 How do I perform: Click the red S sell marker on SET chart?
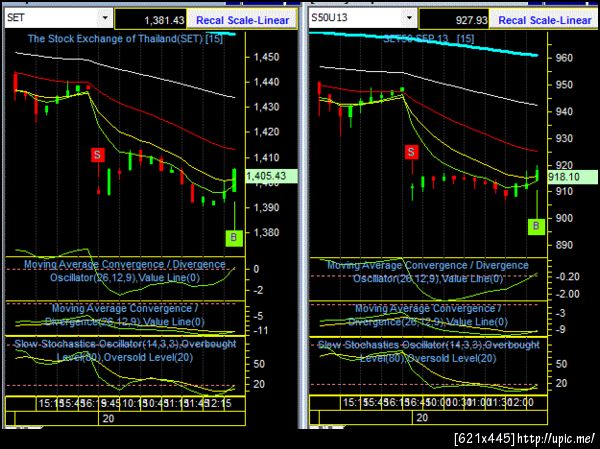point(98,155)
